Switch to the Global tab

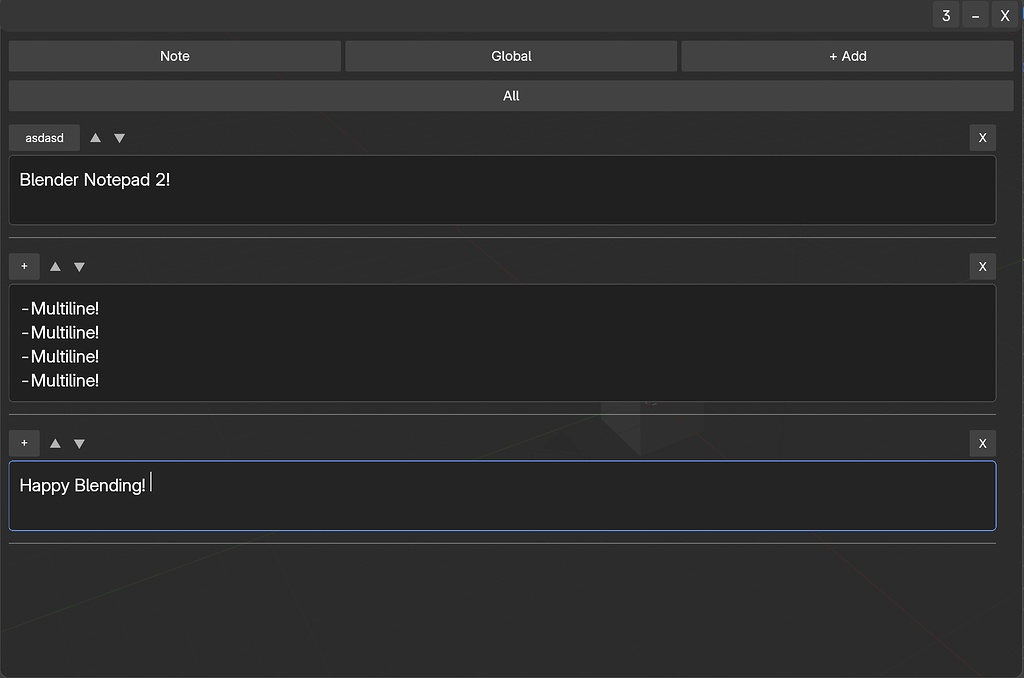click(511, 56)
